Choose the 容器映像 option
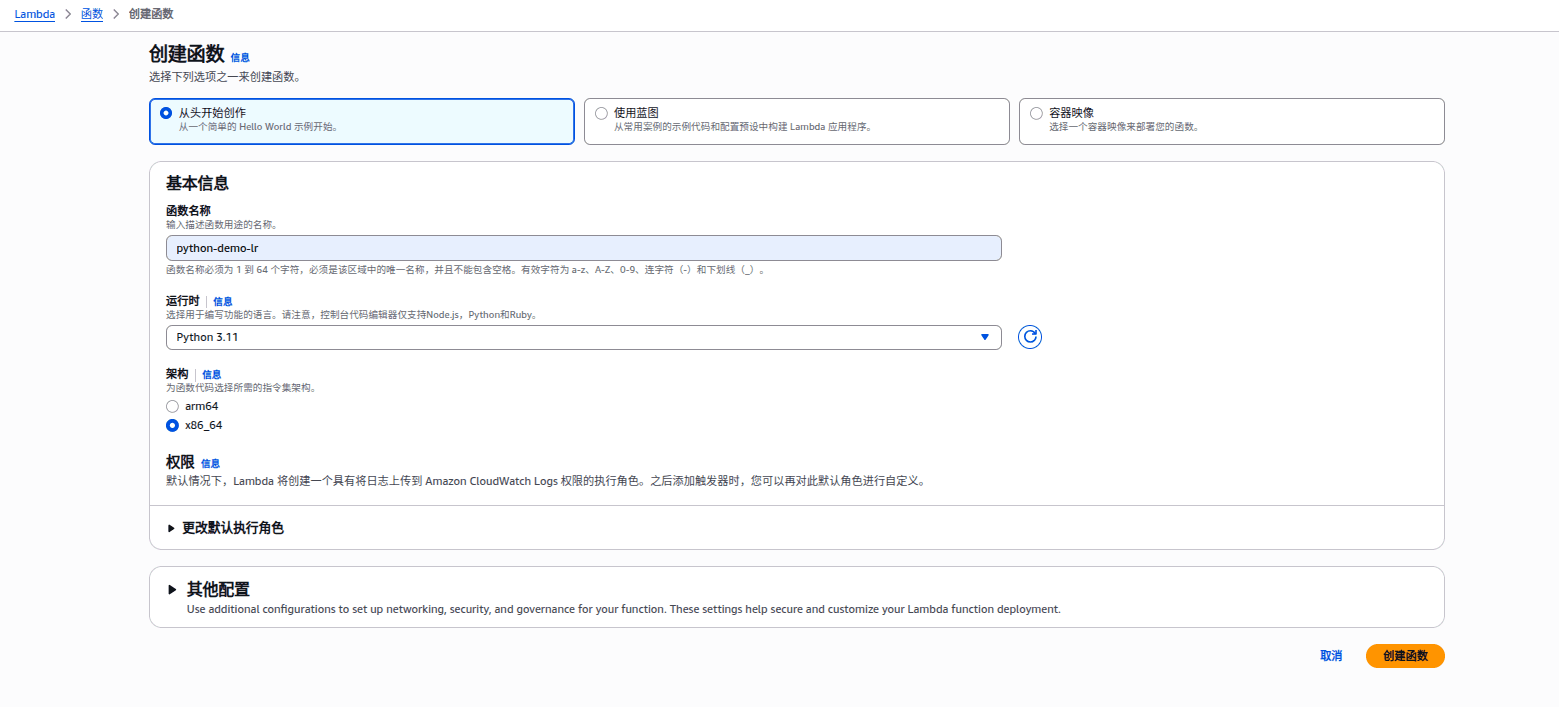This screenshot has height=707, width=1559. pyautogui.click(x=1036, y=113)
